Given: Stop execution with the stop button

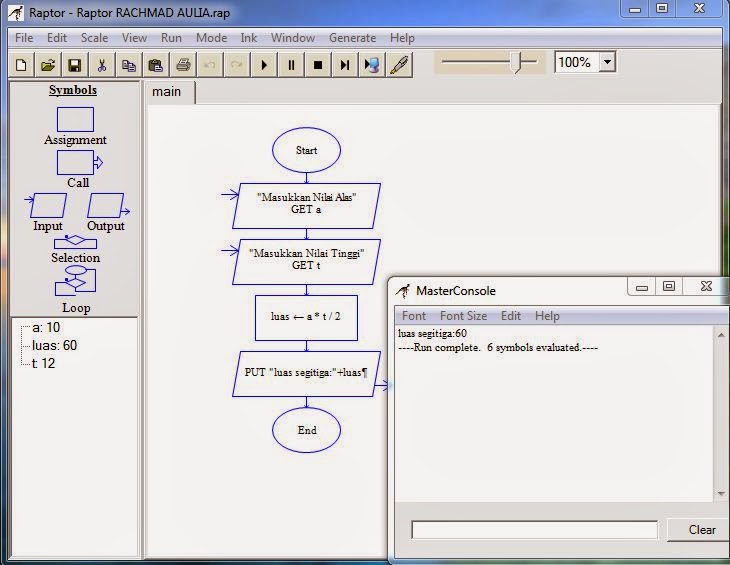Looking at the screenshot, I should click(318, 65).
